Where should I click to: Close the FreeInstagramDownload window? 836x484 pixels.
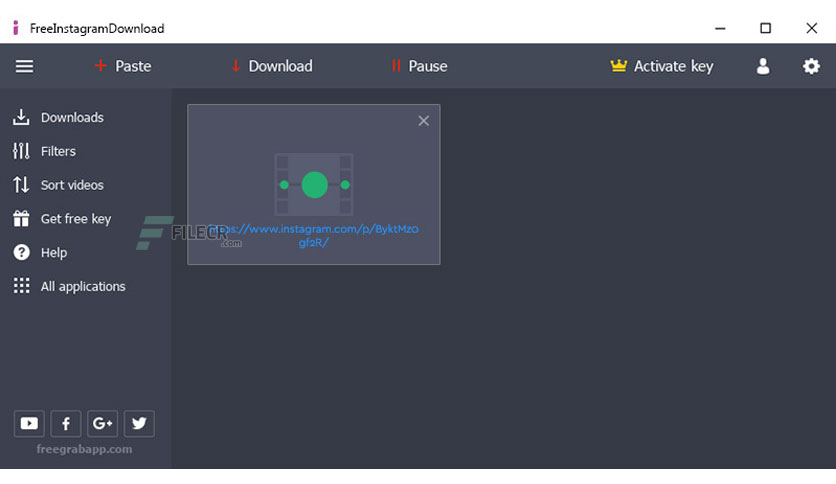[811, 28]
